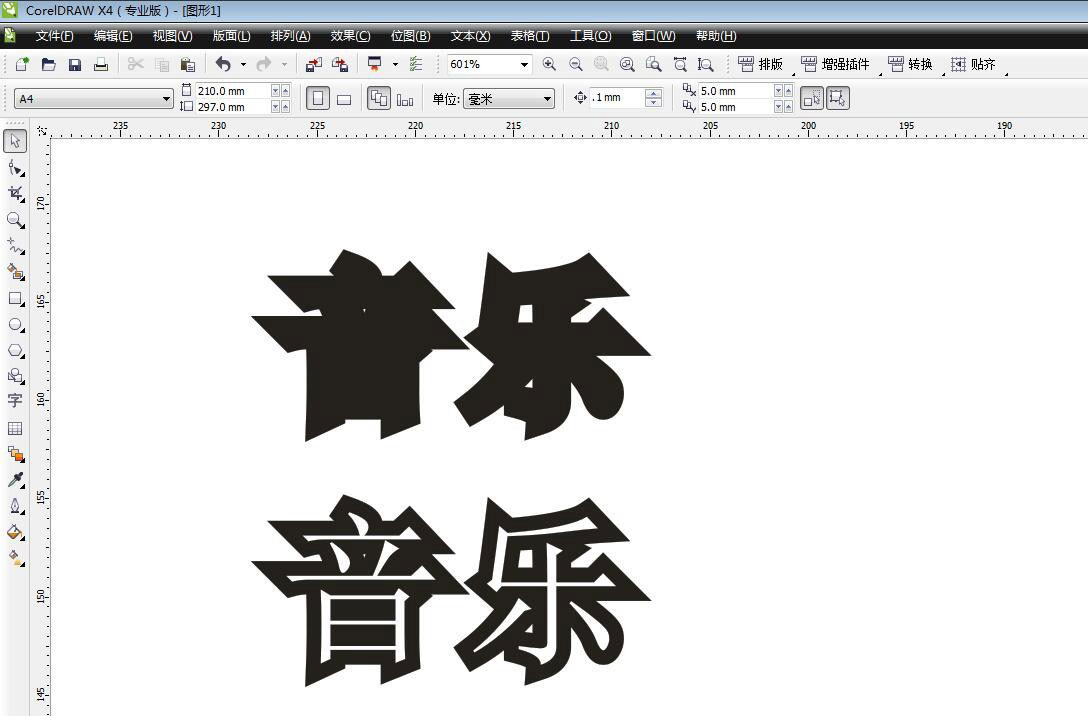
Task: Select the Text tool in toolbox
Action: [x=15, y=401]
